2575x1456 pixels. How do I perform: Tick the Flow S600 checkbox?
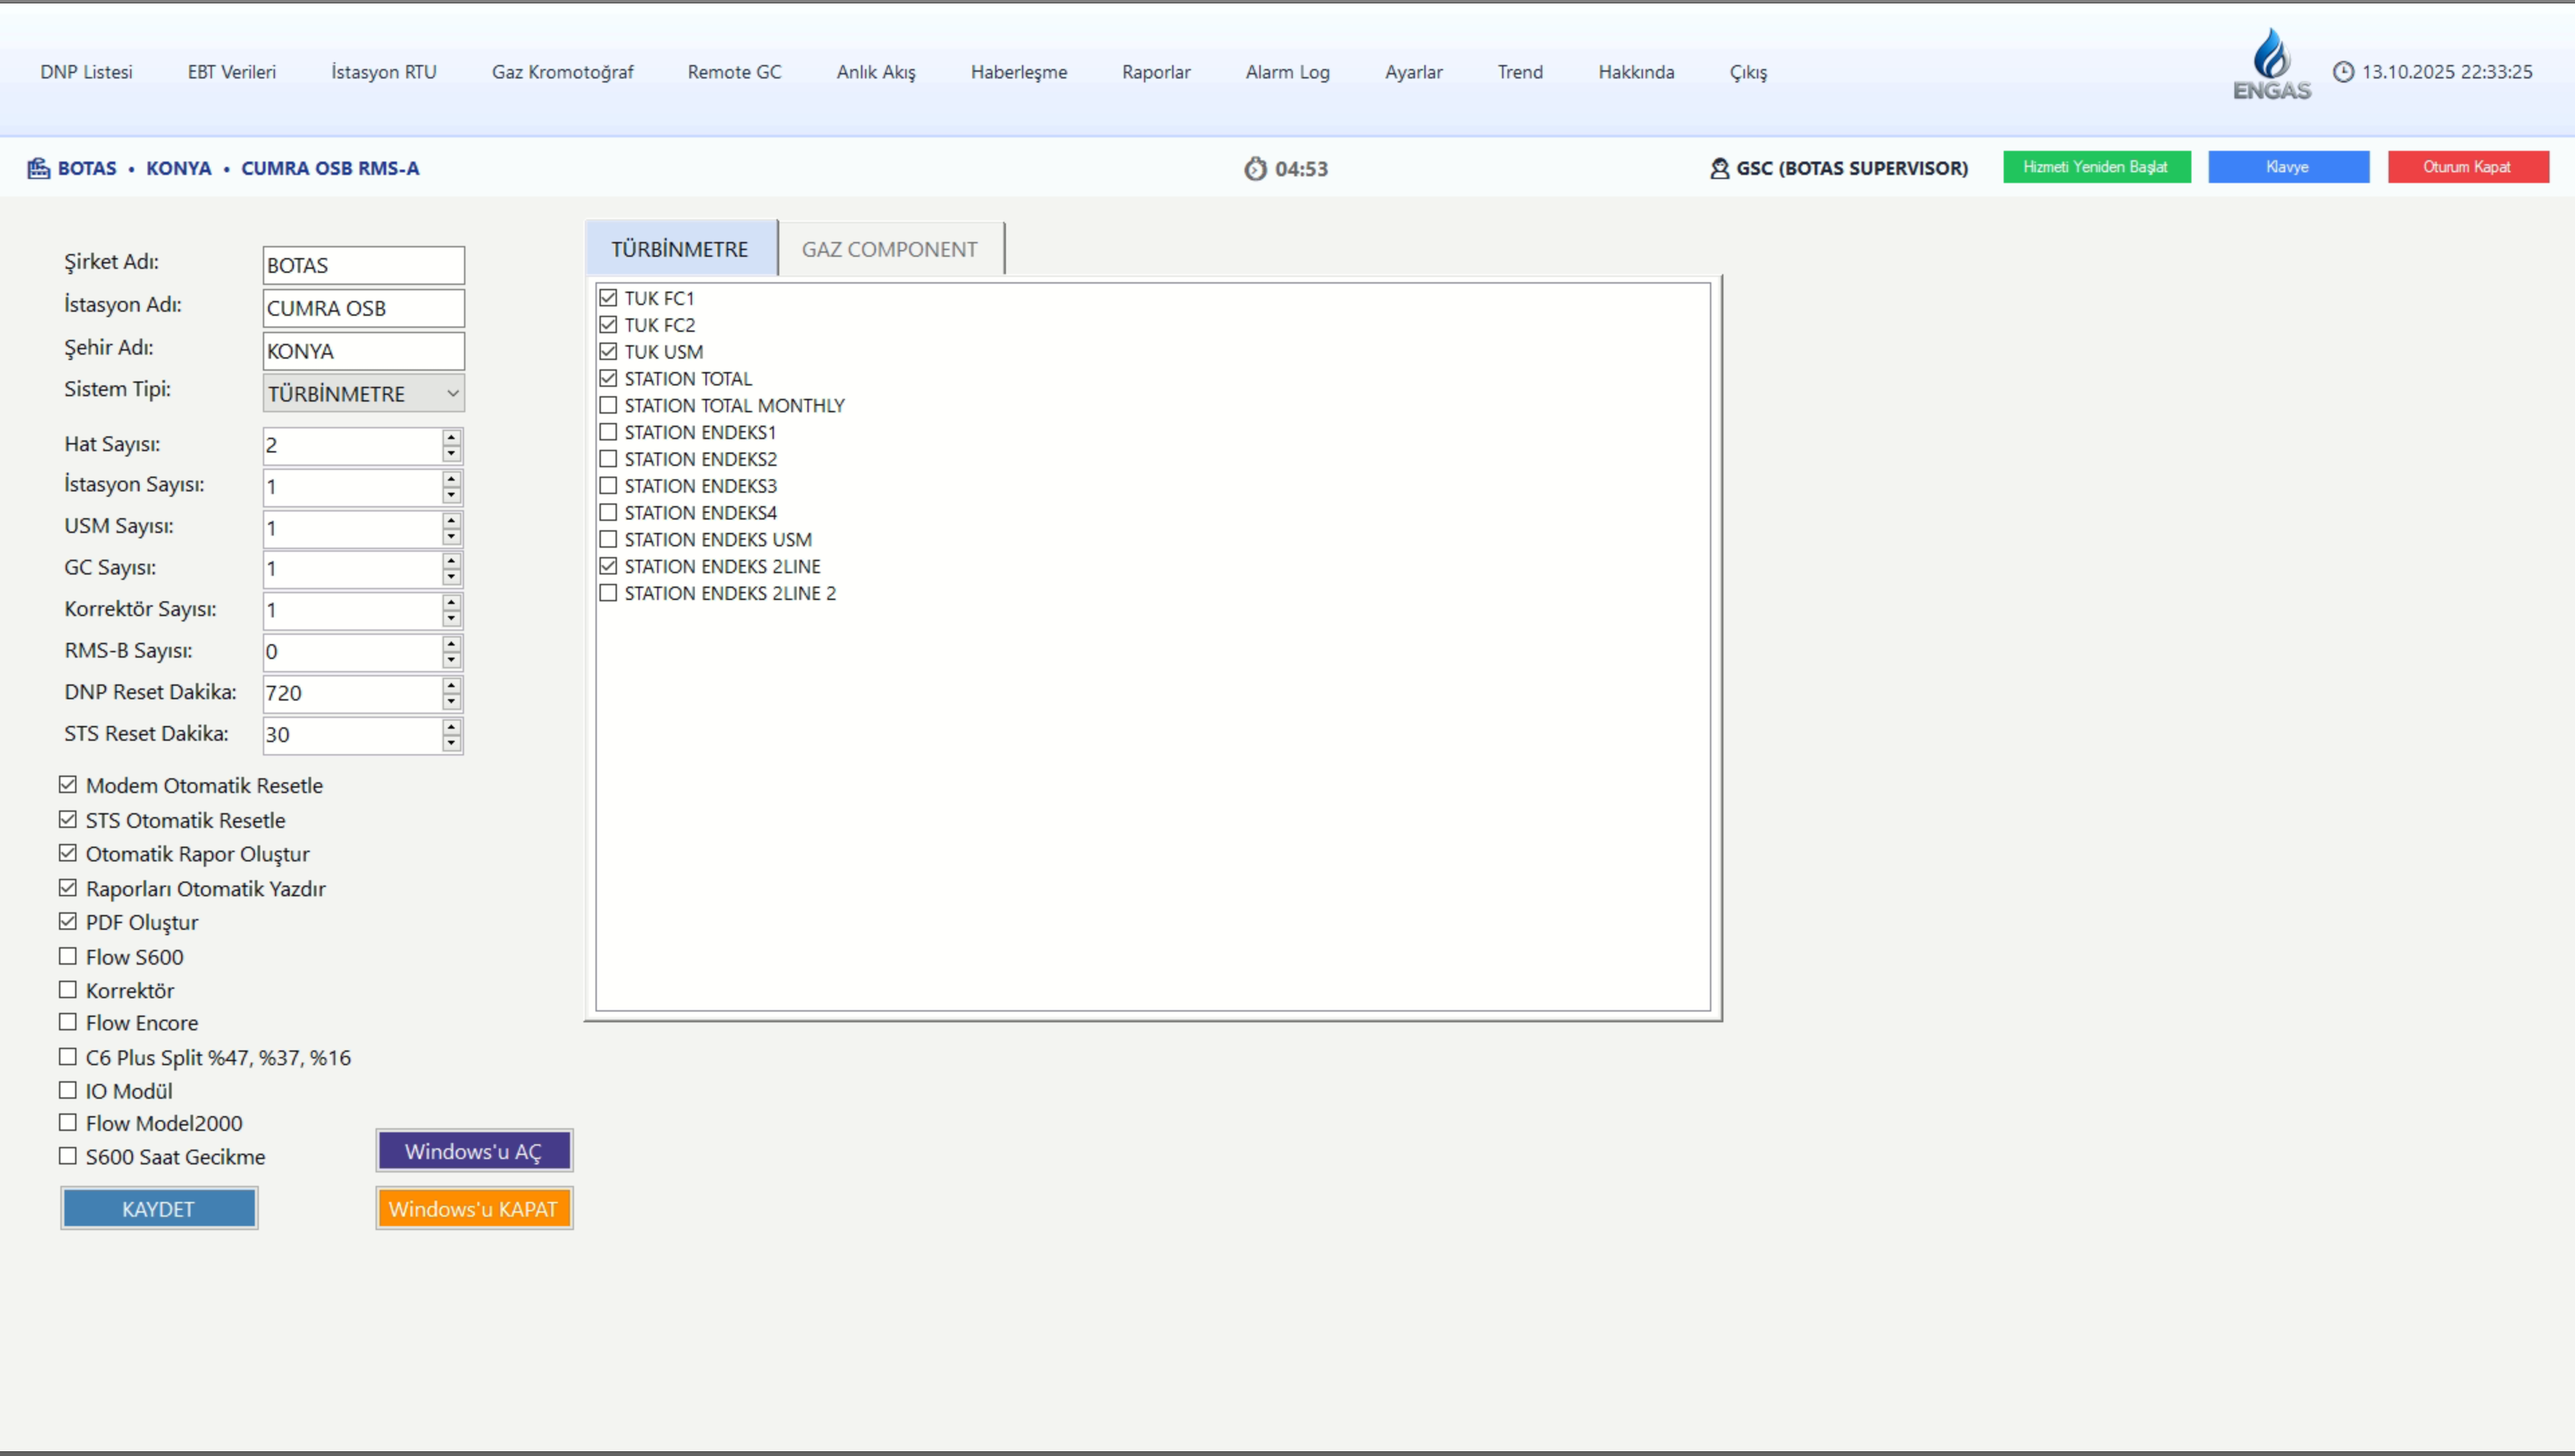click(68, 956)
